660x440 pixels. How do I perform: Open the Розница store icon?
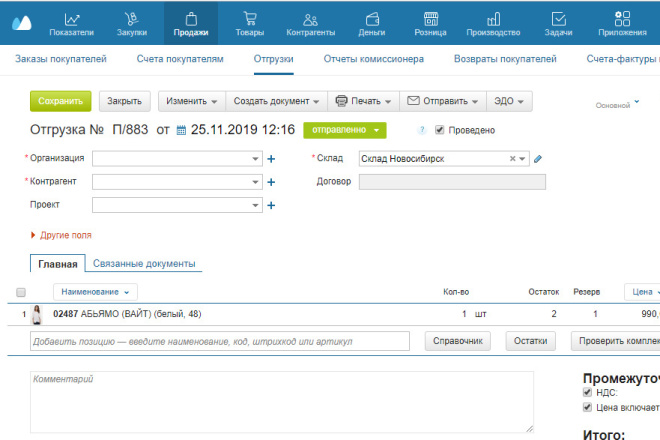(x=431, y=19)
